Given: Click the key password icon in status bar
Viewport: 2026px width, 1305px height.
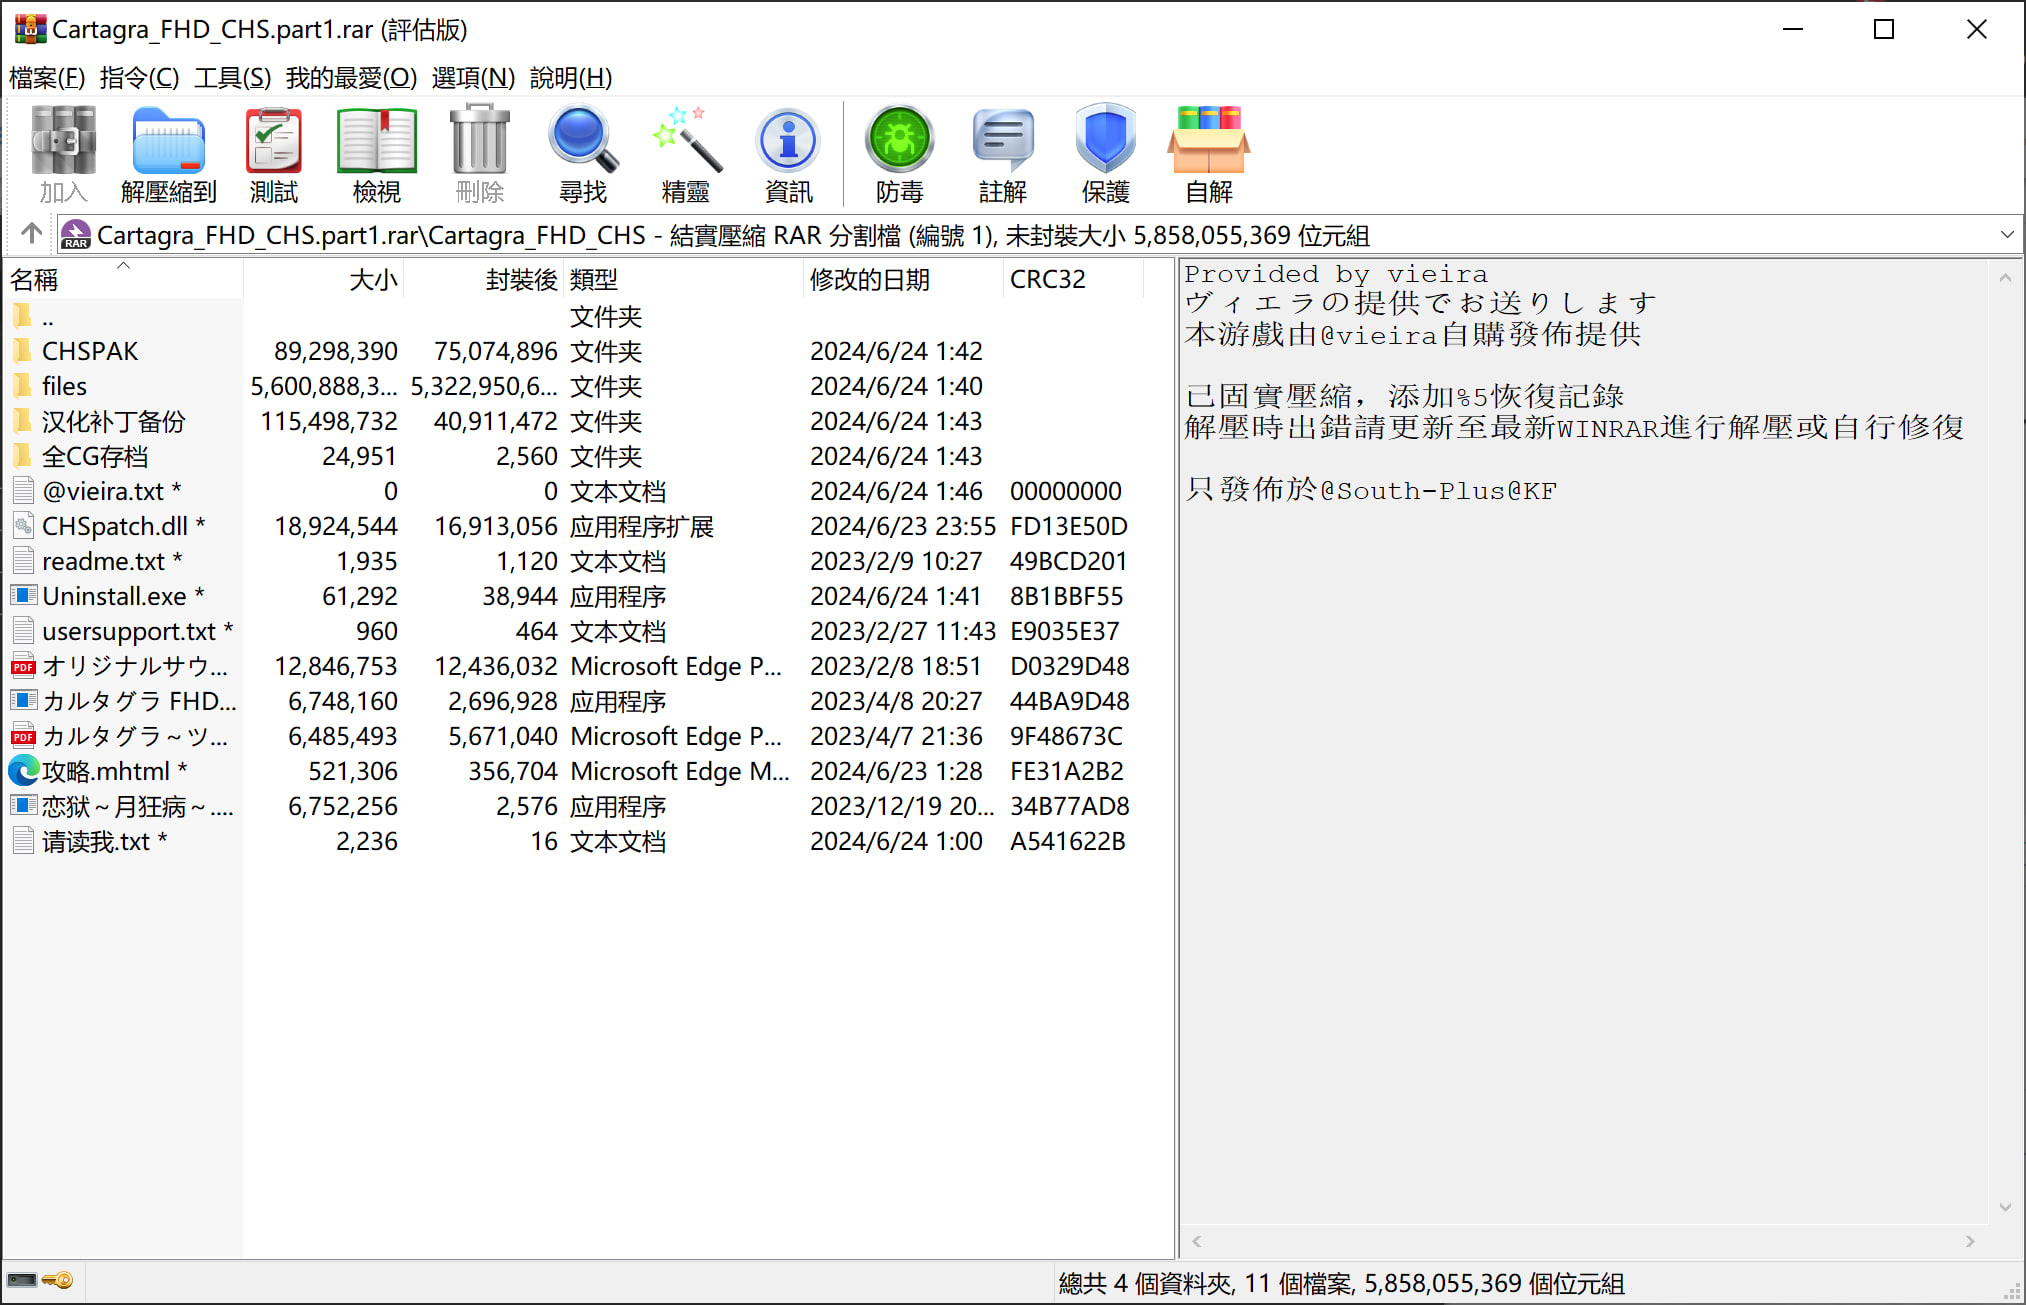Looking at the screenshot, I should coord(58,1280).
